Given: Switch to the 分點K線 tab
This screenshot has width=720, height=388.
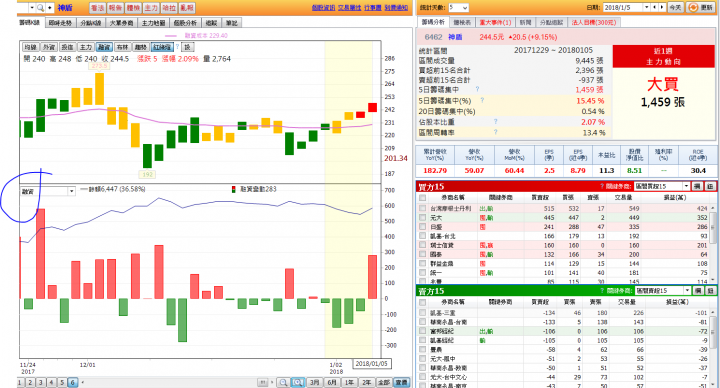Looking at the screenshot, I should coord(90,23).
